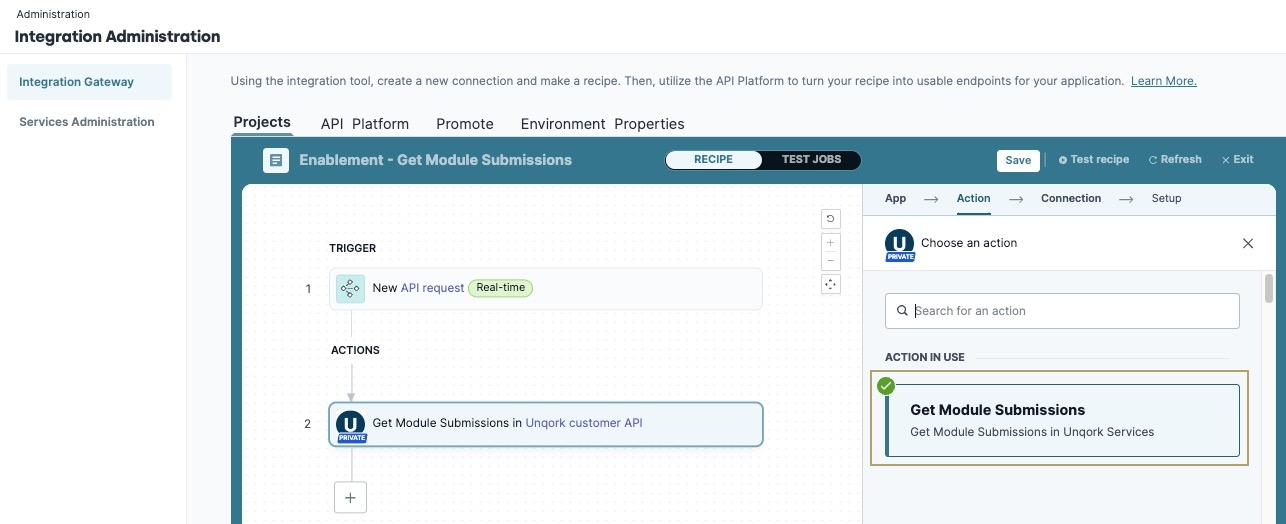Go to the Connection step
1286x524 pixels.
tap(1071, 198)
